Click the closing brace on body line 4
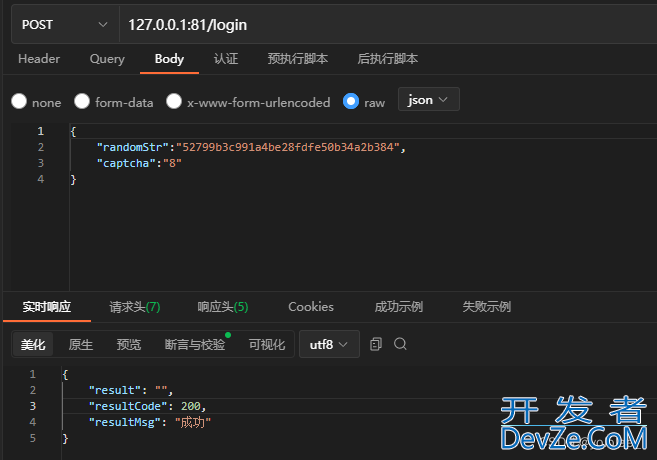Image resolution: width=657 pixels, height=460 pixels. [73, 179]
